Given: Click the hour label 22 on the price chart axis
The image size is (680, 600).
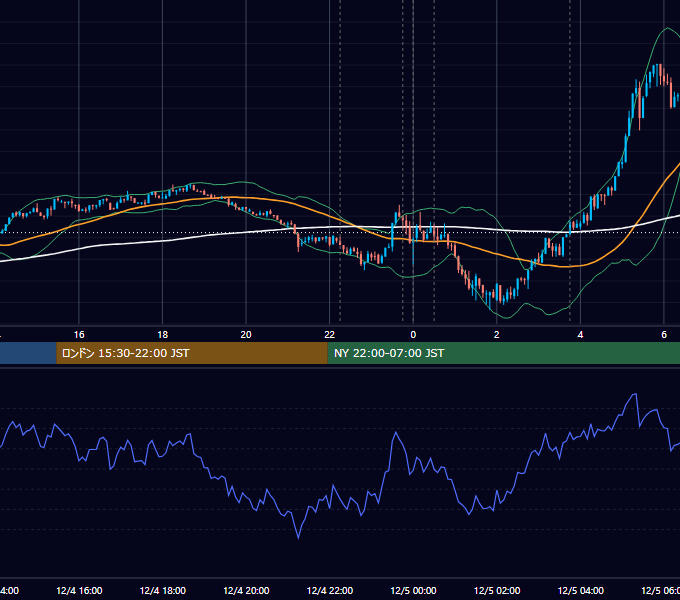Looking at the screenshot, I should click(x=330, y=335).
